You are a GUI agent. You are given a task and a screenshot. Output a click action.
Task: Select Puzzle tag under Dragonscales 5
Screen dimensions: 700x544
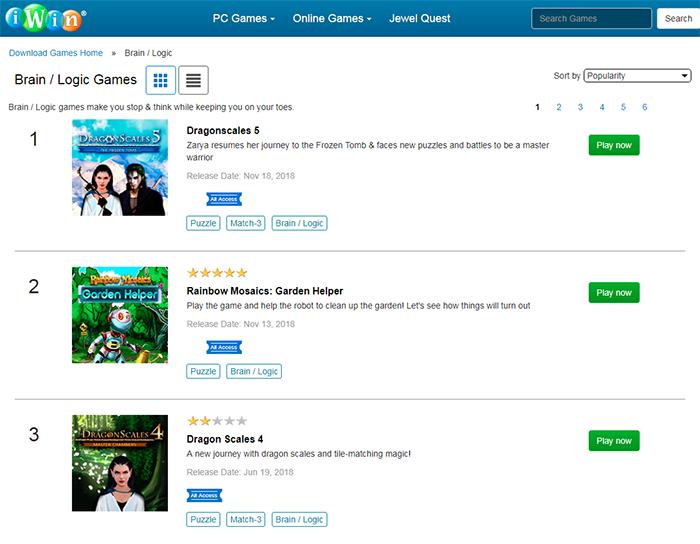point(203,223)
